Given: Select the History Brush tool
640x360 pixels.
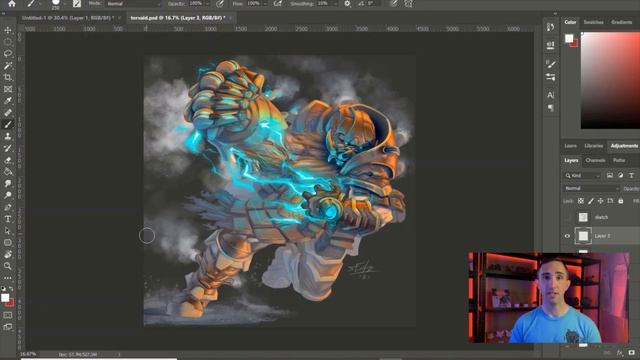Looking at the screenshot, I should [8, 148].
